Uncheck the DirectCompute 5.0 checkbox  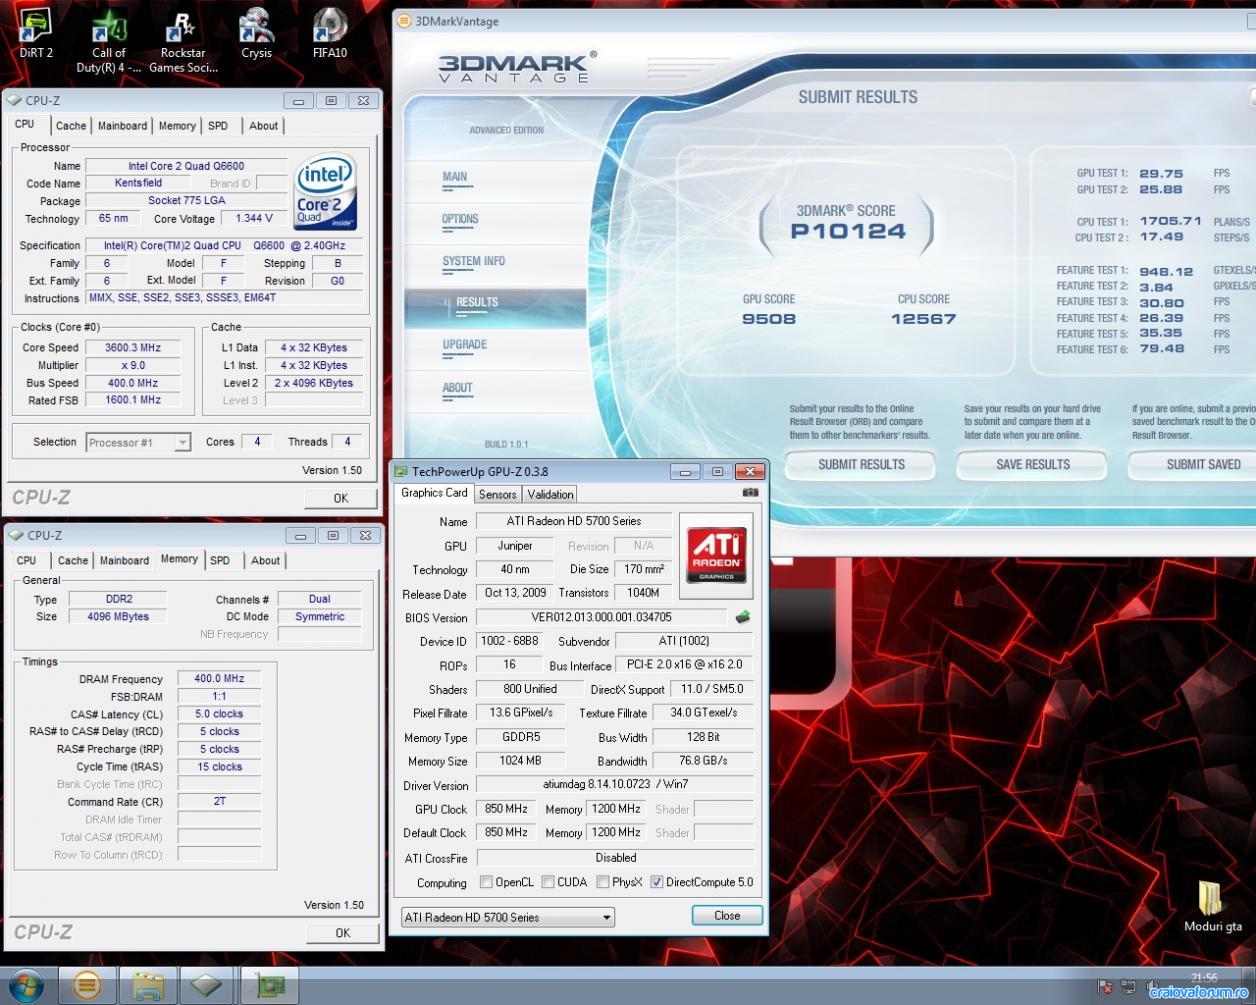point(657,882)
